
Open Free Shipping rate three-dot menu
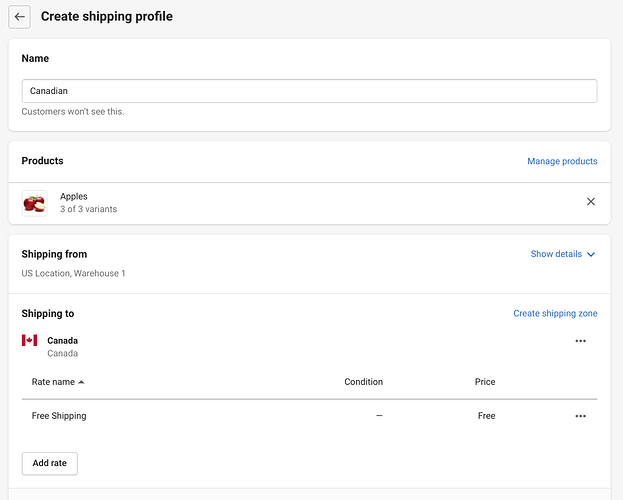click(x=580, y=416)
